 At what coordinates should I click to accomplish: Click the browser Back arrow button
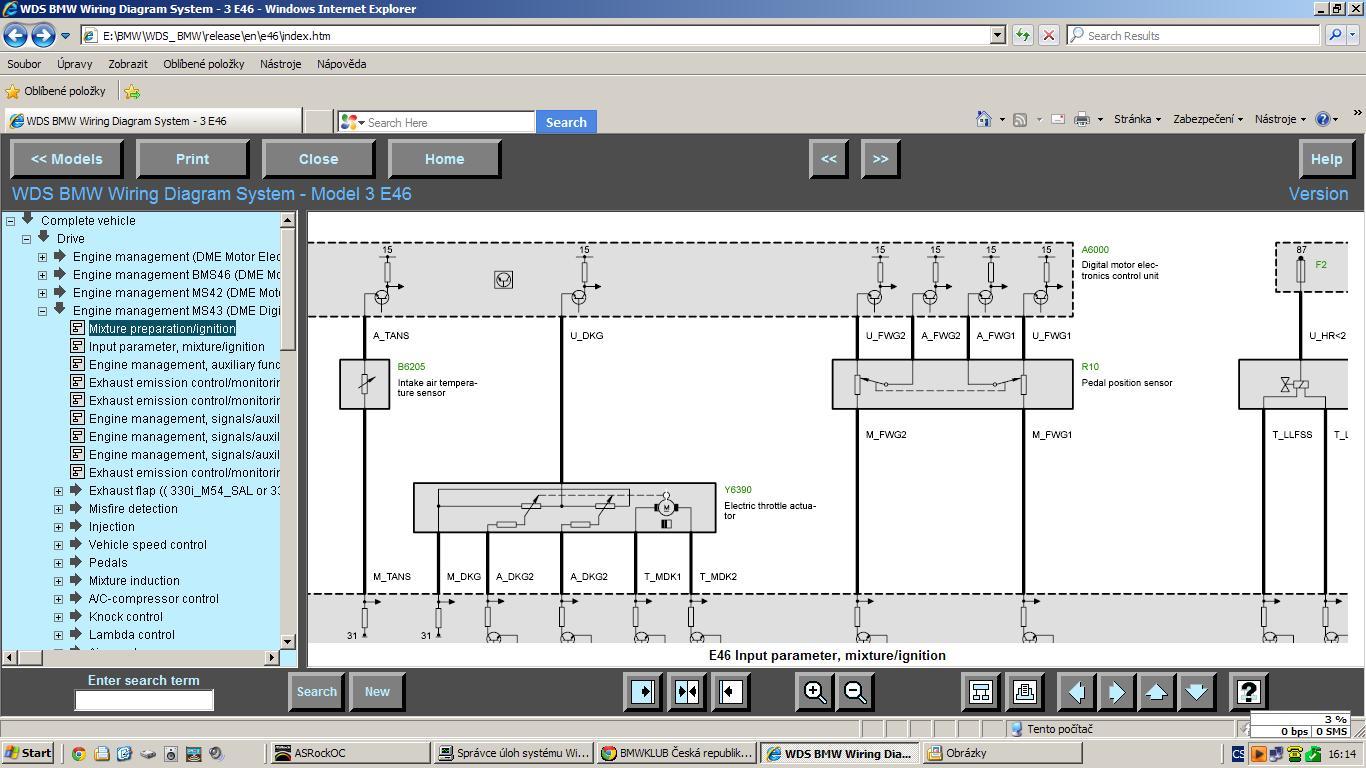coord(15,35)
